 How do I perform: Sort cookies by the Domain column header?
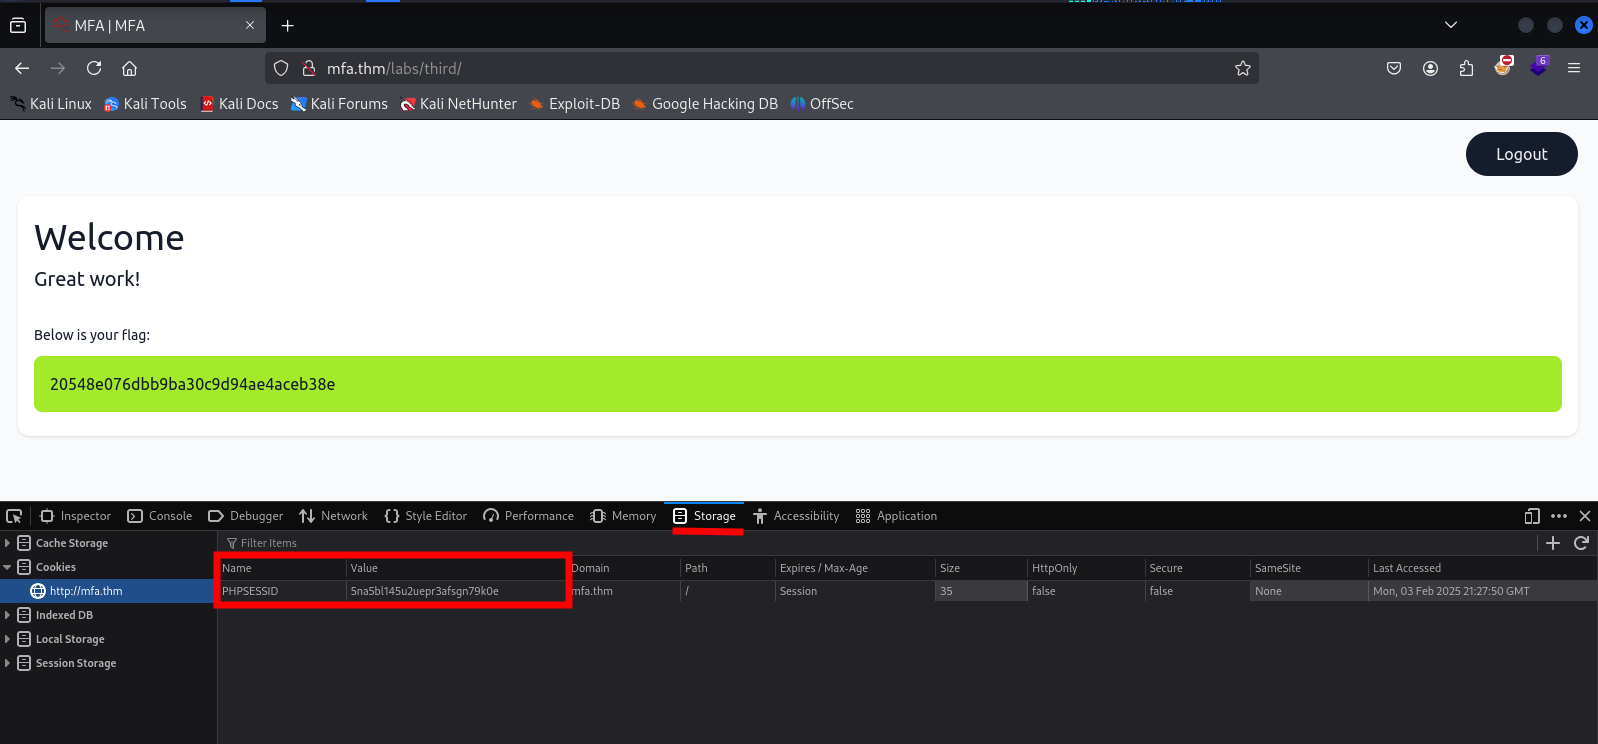[624, 568]
